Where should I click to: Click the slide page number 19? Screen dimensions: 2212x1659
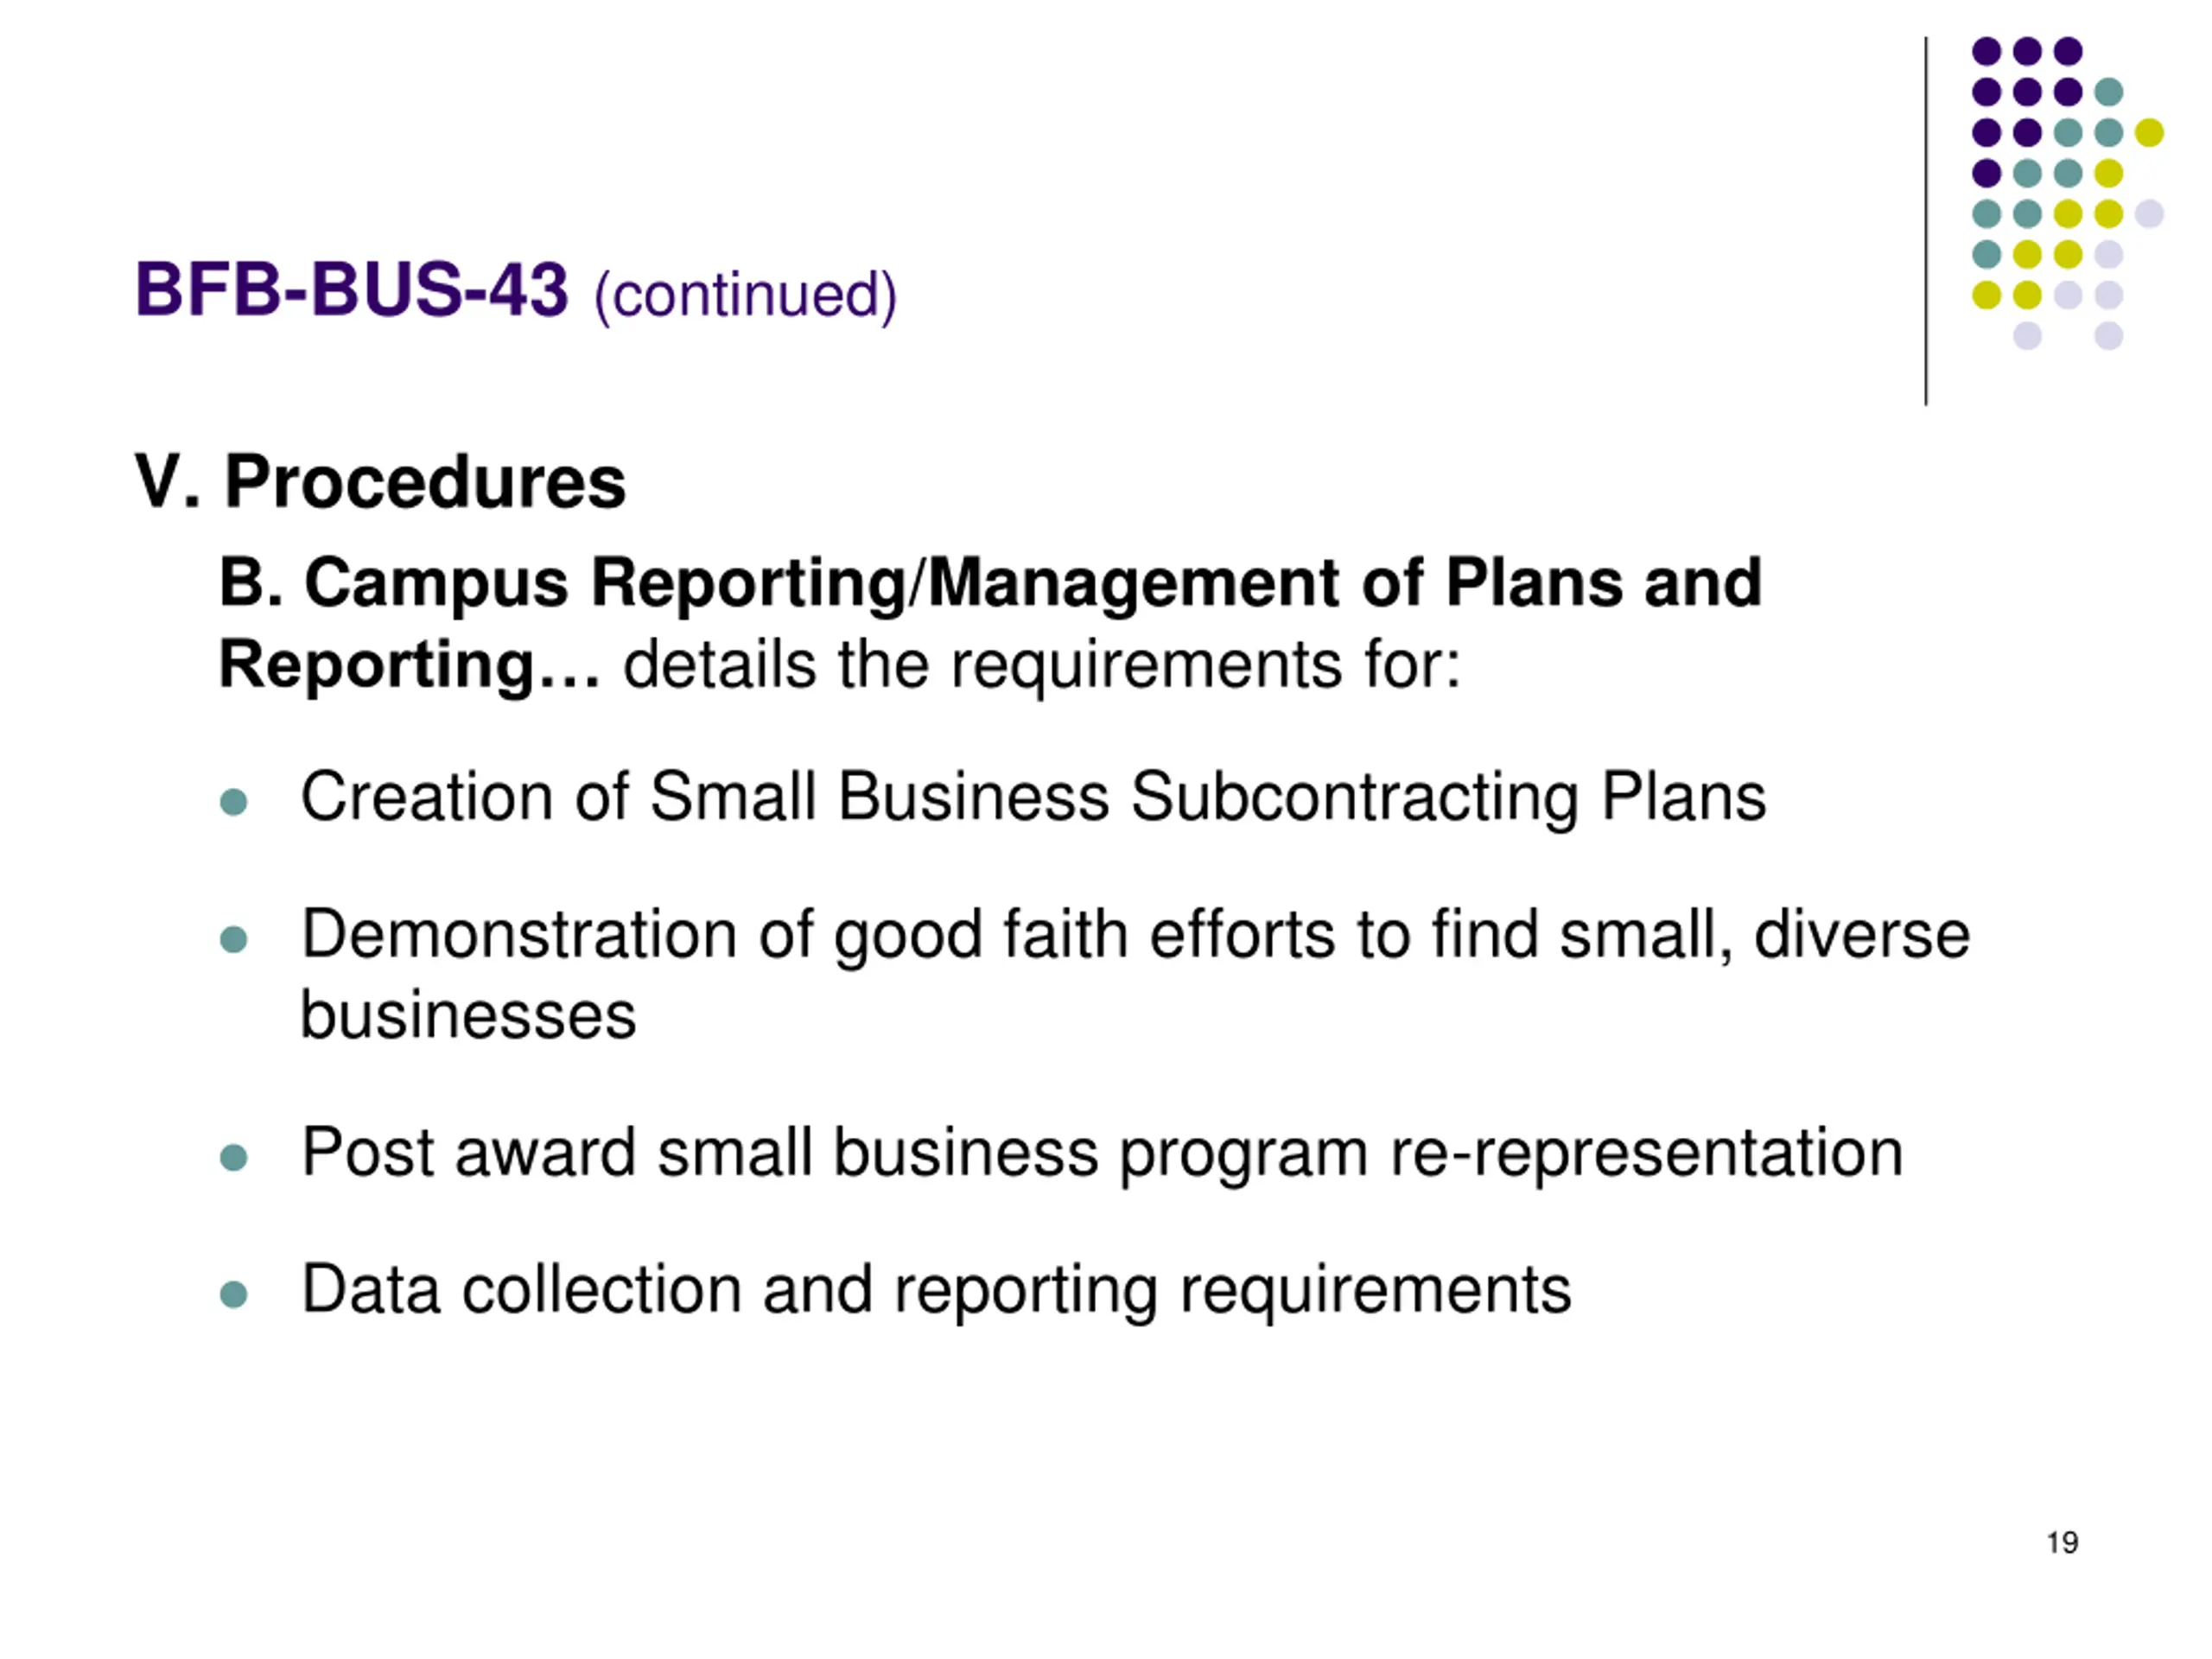[x=2062, y=1543]
